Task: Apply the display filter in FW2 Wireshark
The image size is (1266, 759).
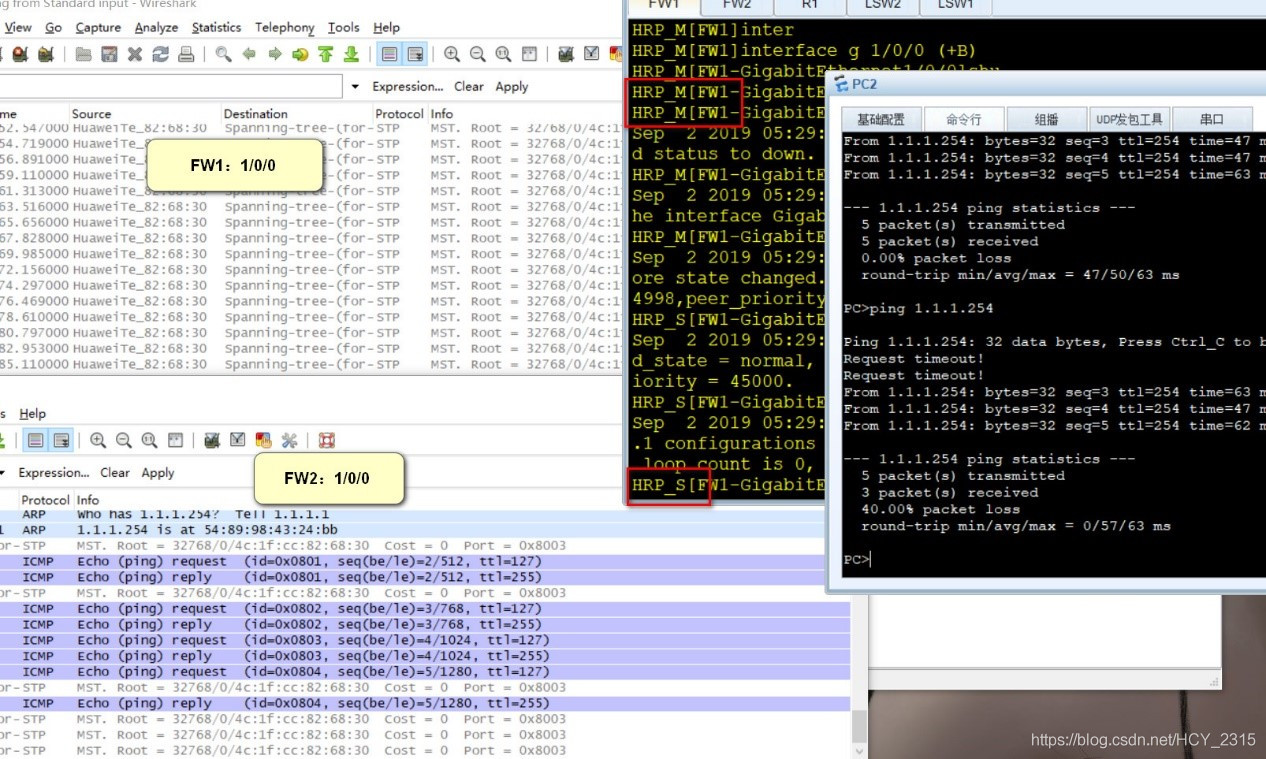Action: pos(158,473)
